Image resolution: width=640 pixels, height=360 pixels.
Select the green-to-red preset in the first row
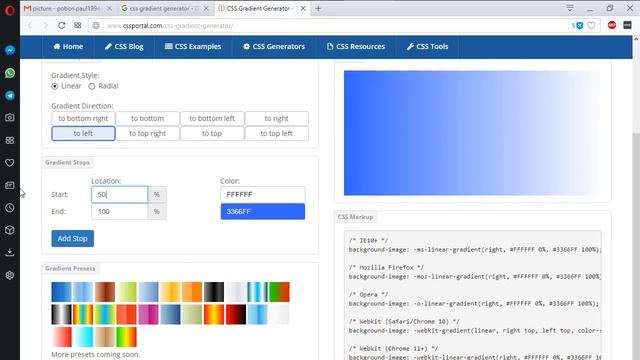click(280, 292)
